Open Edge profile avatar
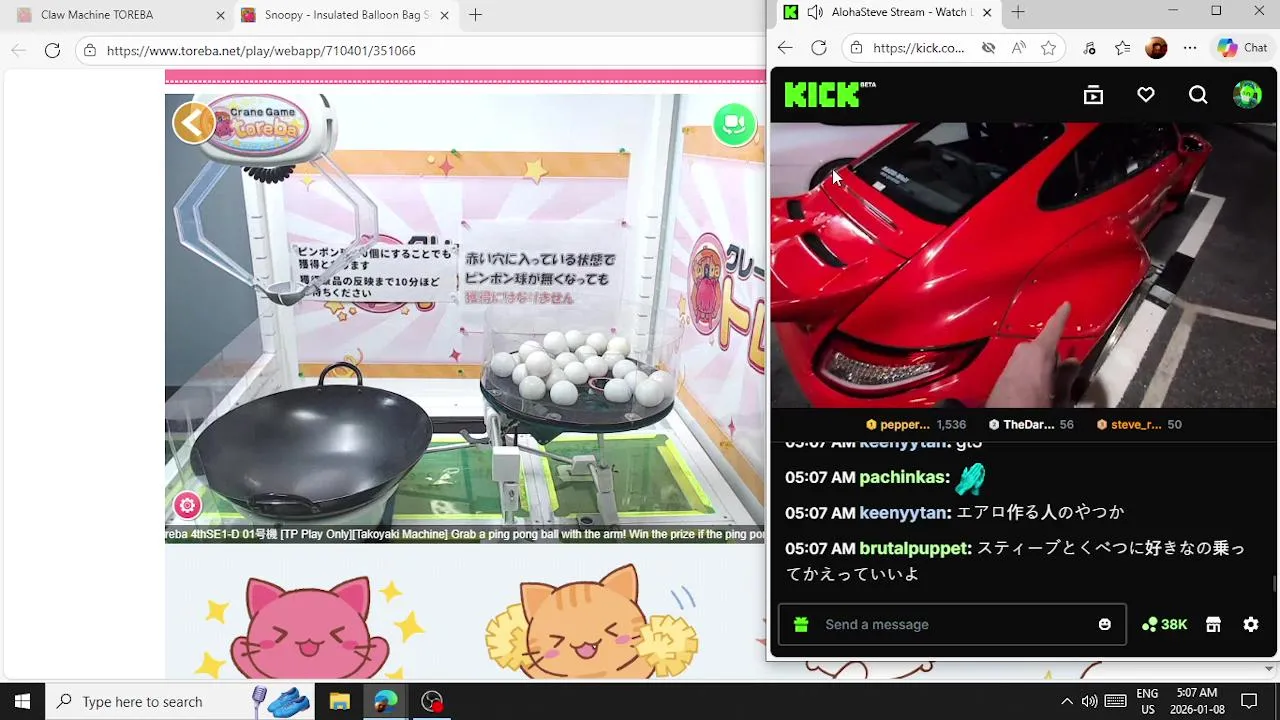The width and height of the screenshot is (1280, 720). click(1156, 48)
